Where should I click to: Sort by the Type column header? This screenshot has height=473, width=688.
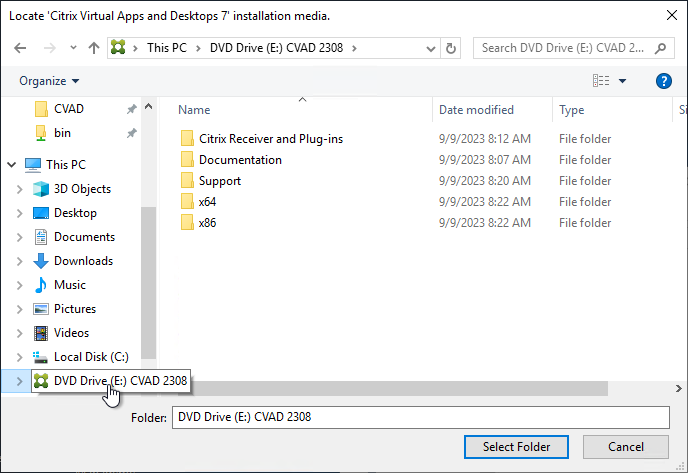tap(571, 110)
